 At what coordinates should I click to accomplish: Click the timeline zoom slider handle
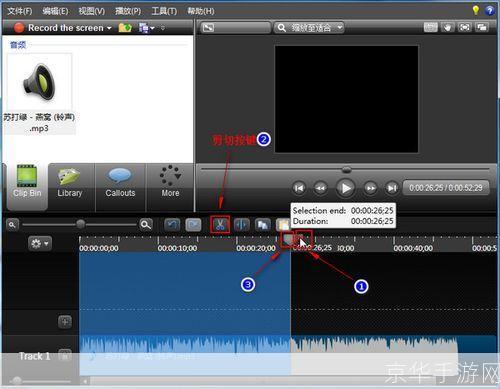click(x=80, y=224)
